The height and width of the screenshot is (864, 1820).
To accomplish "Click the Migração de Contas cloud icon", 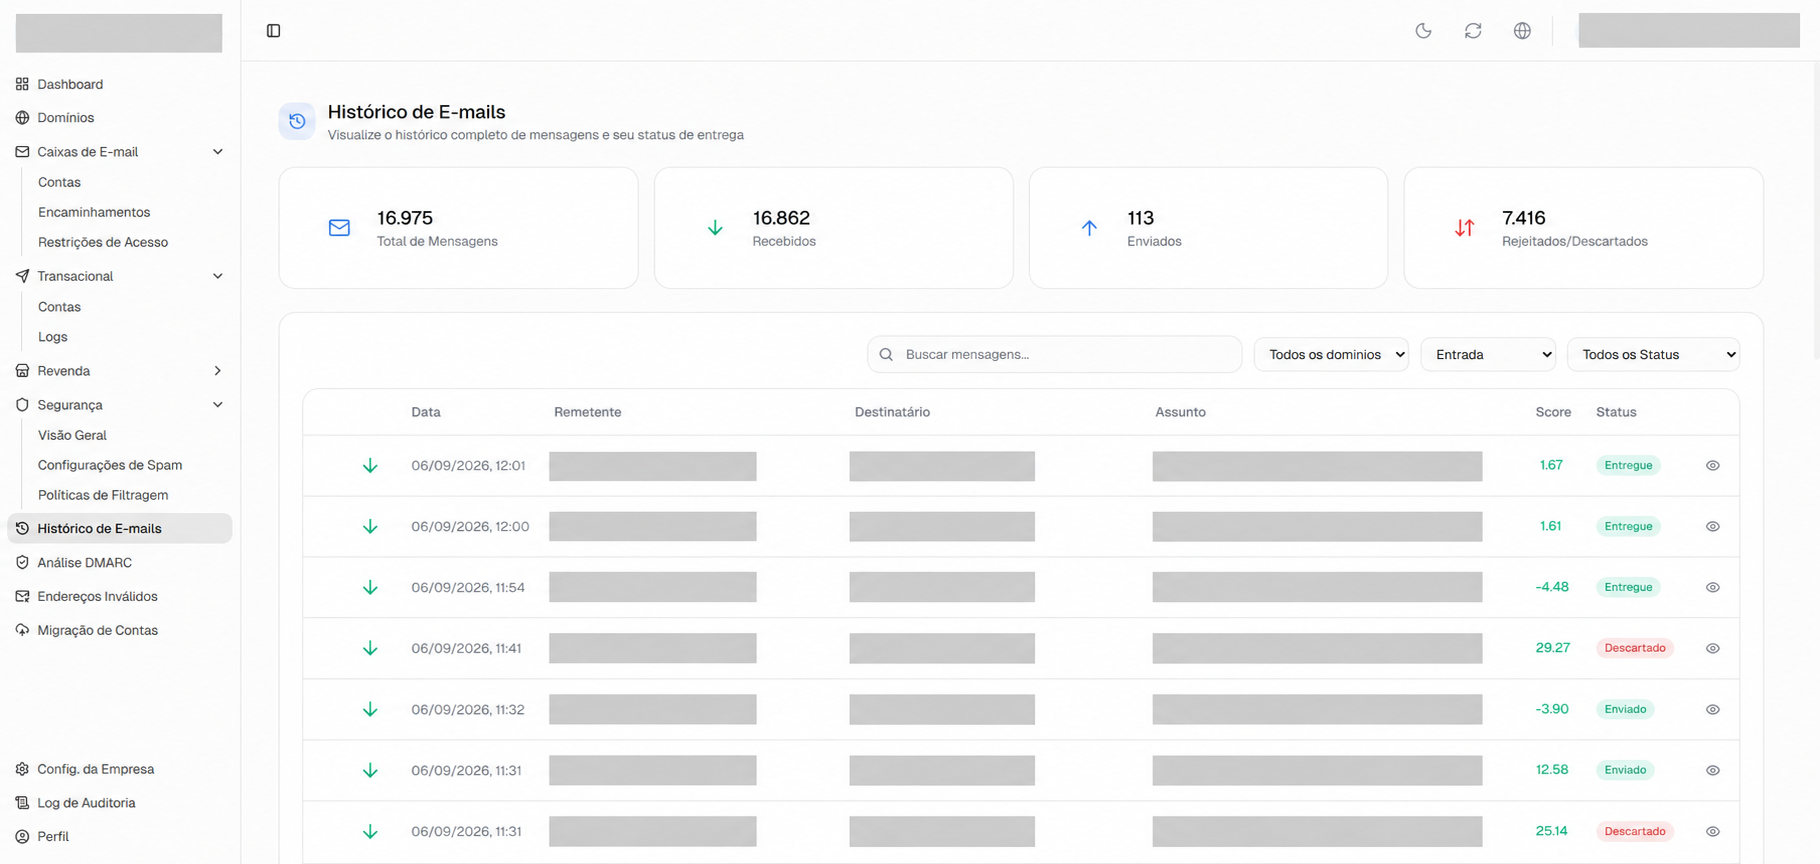I will pos(22,630).
